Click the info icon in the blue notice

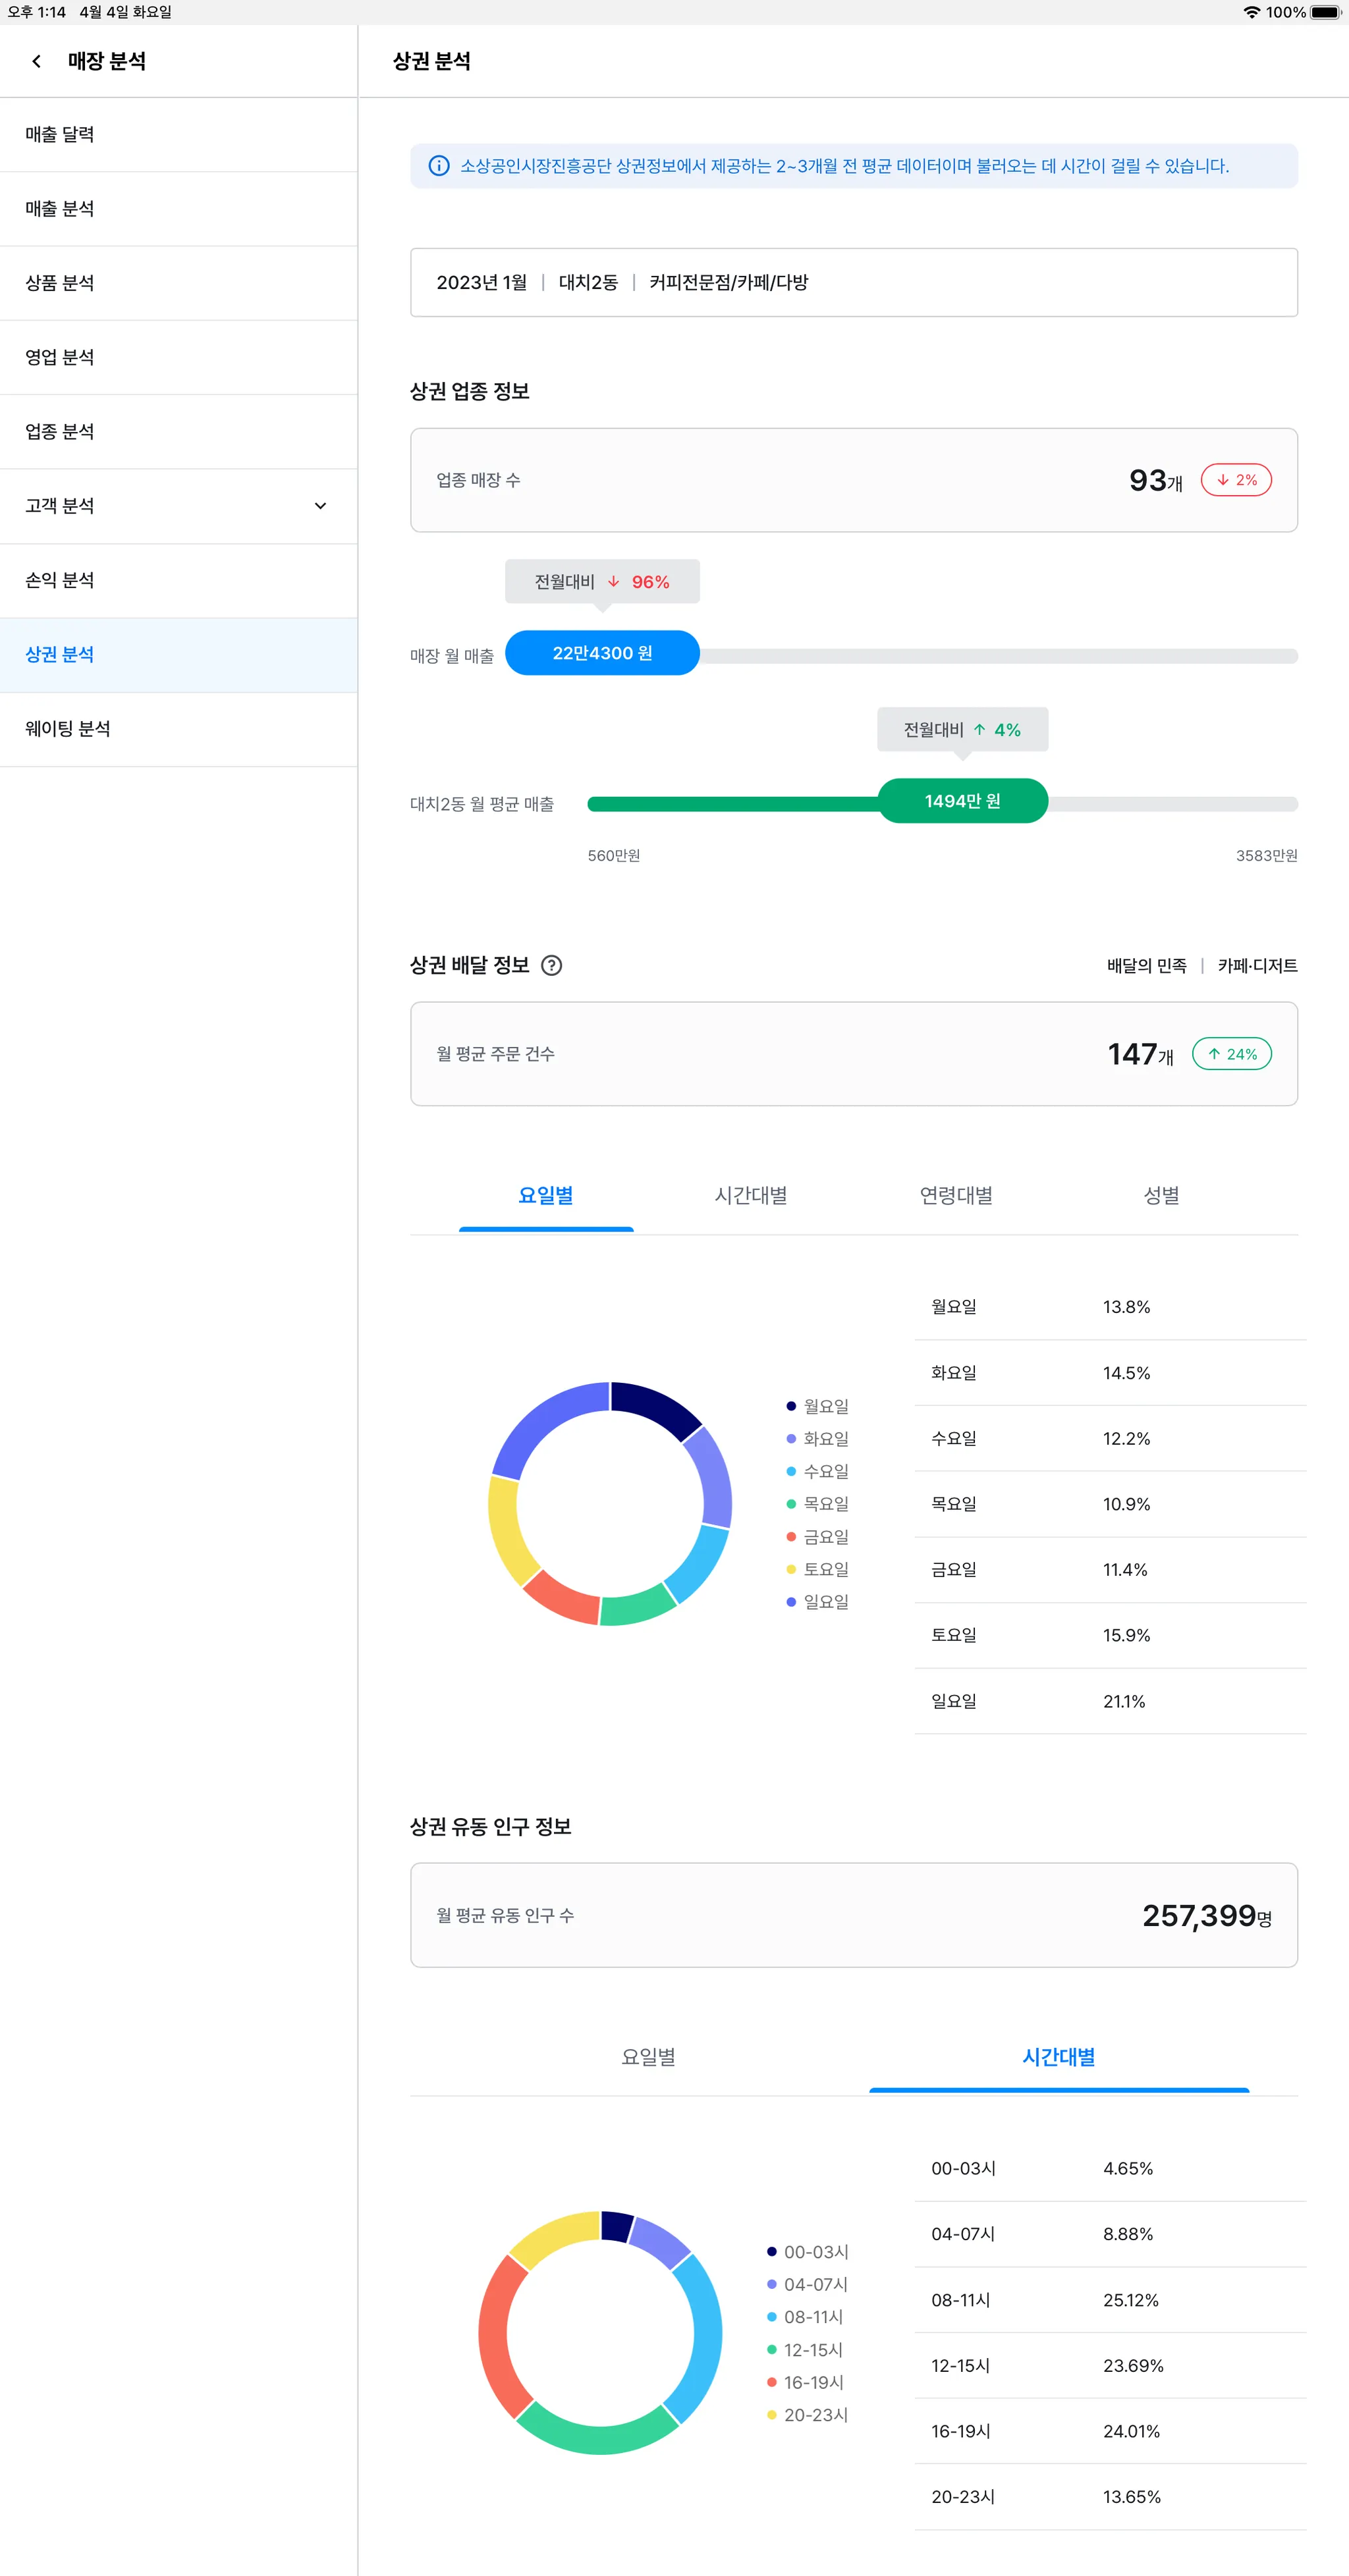tap(438, 166)
